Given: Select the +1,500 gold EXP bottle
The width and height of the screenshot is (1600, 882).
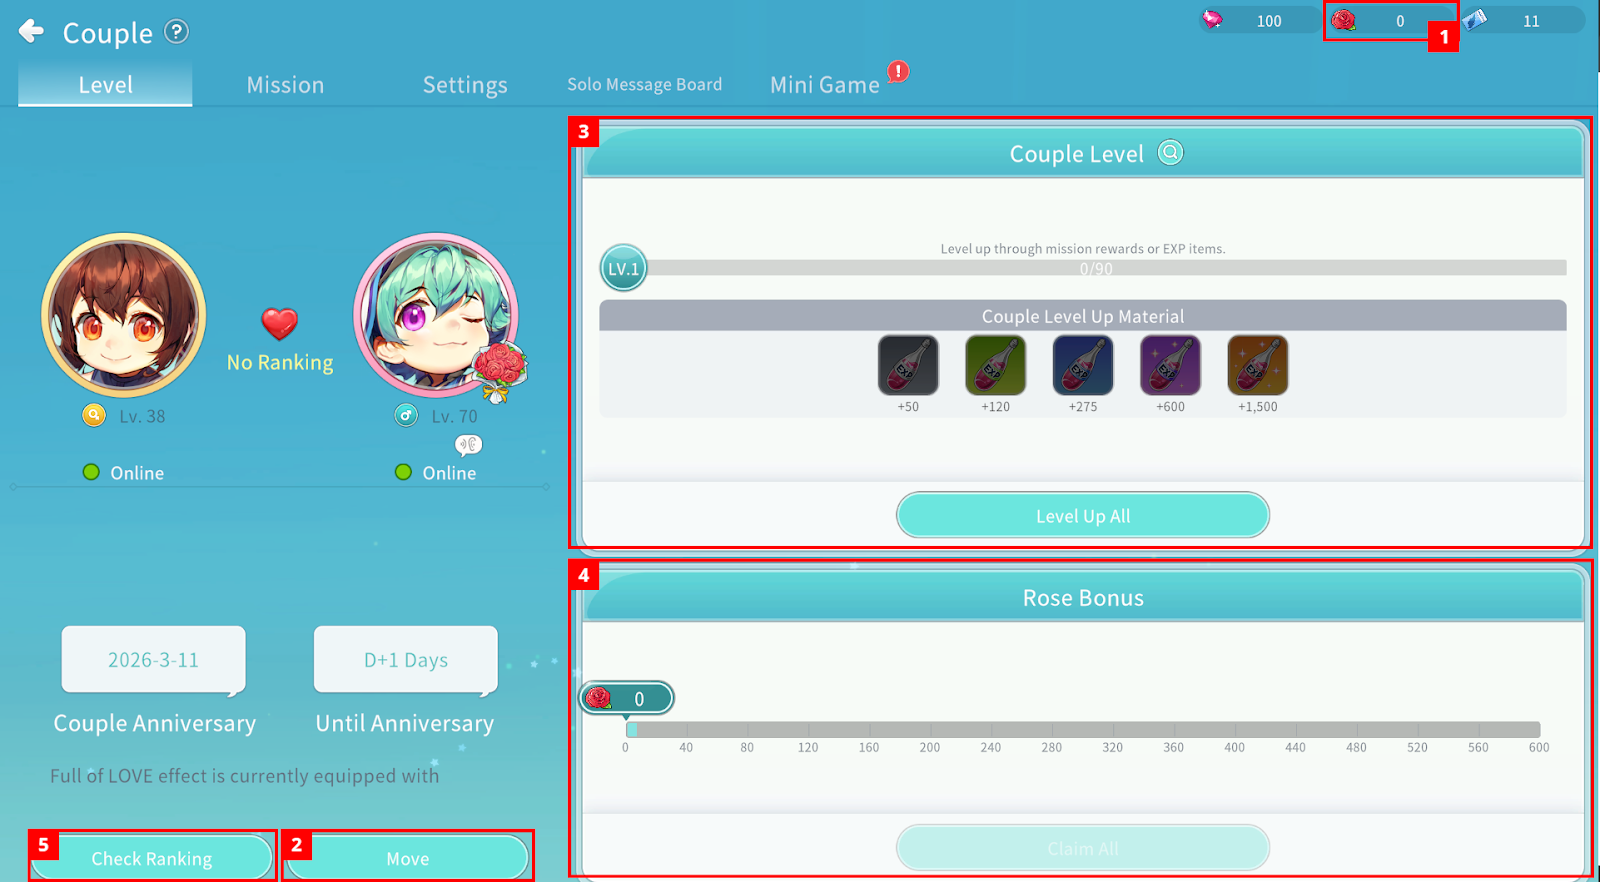Looking at the screenshot, I should click(x=1257, y=366).
